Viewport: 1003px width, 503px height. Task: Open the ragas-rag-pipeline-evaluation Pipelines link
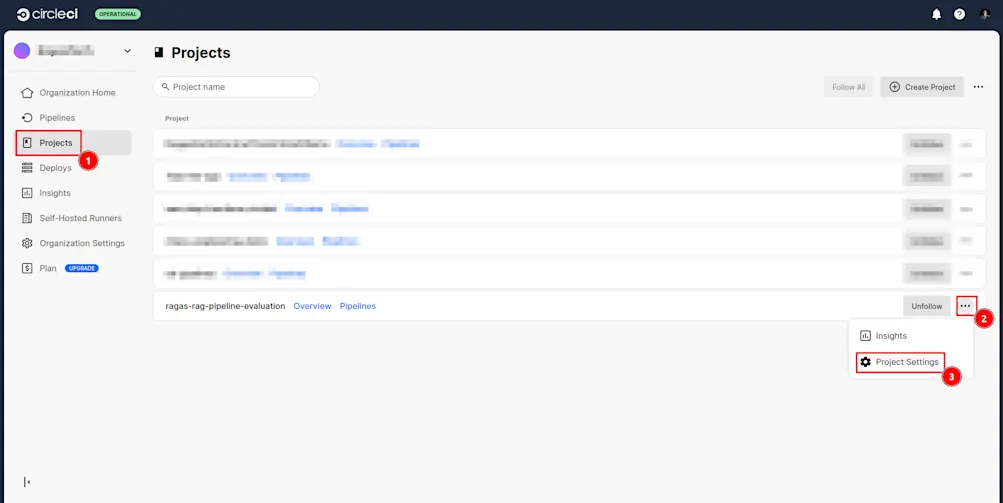tap(358, 306)
